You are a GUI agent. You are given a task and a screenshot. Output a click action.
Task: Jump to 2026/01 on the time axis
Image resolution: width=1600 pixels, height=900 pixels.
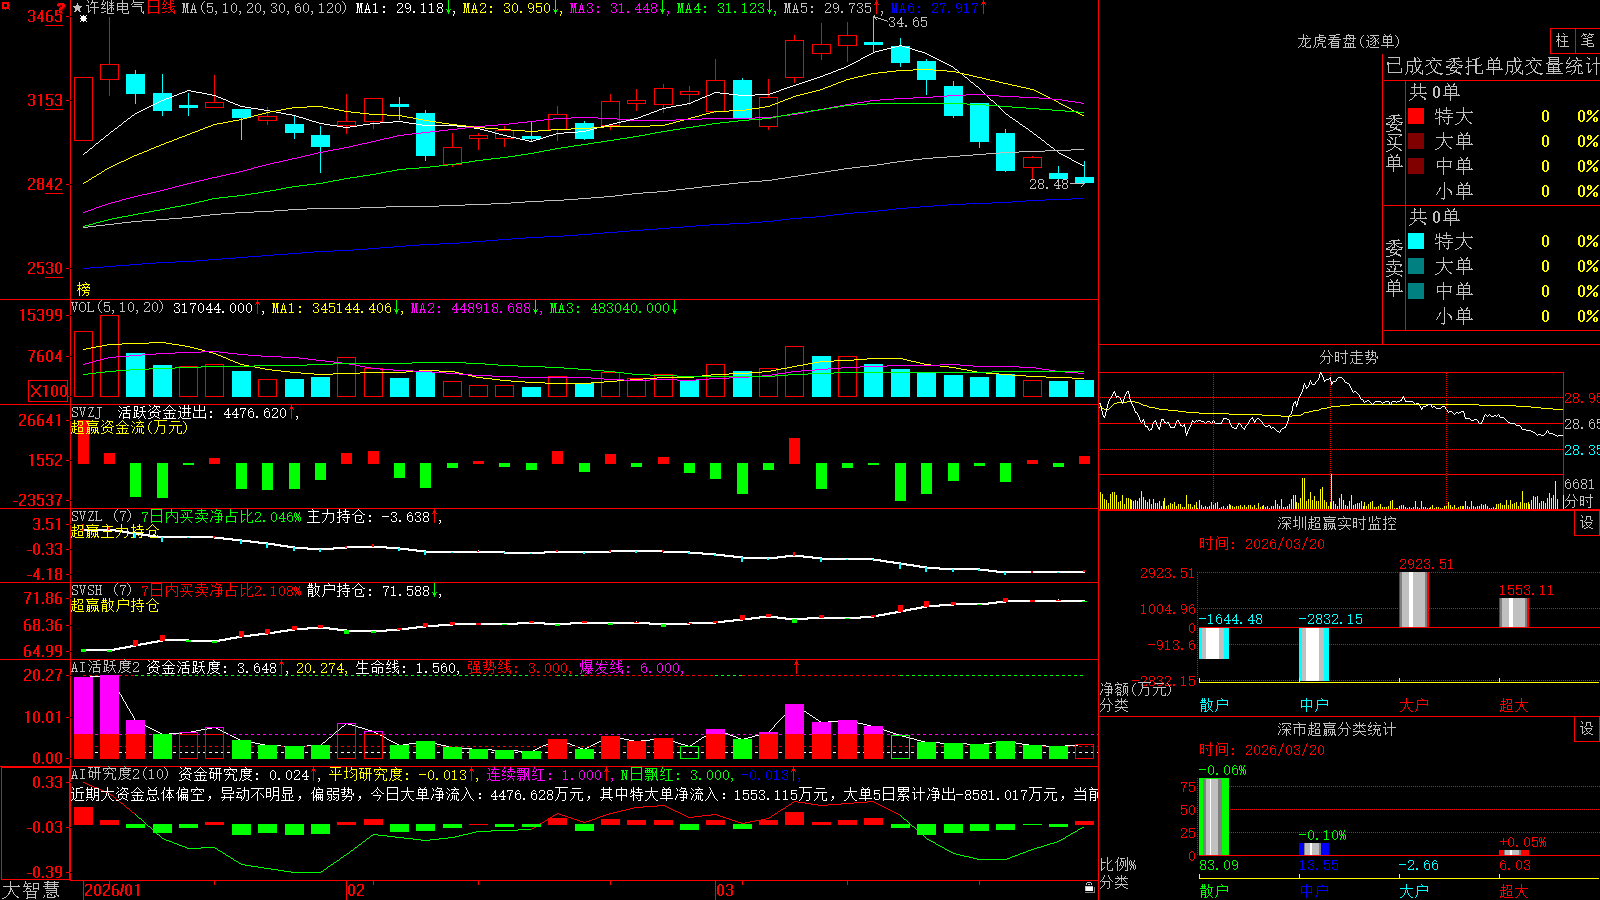[112, 890]
